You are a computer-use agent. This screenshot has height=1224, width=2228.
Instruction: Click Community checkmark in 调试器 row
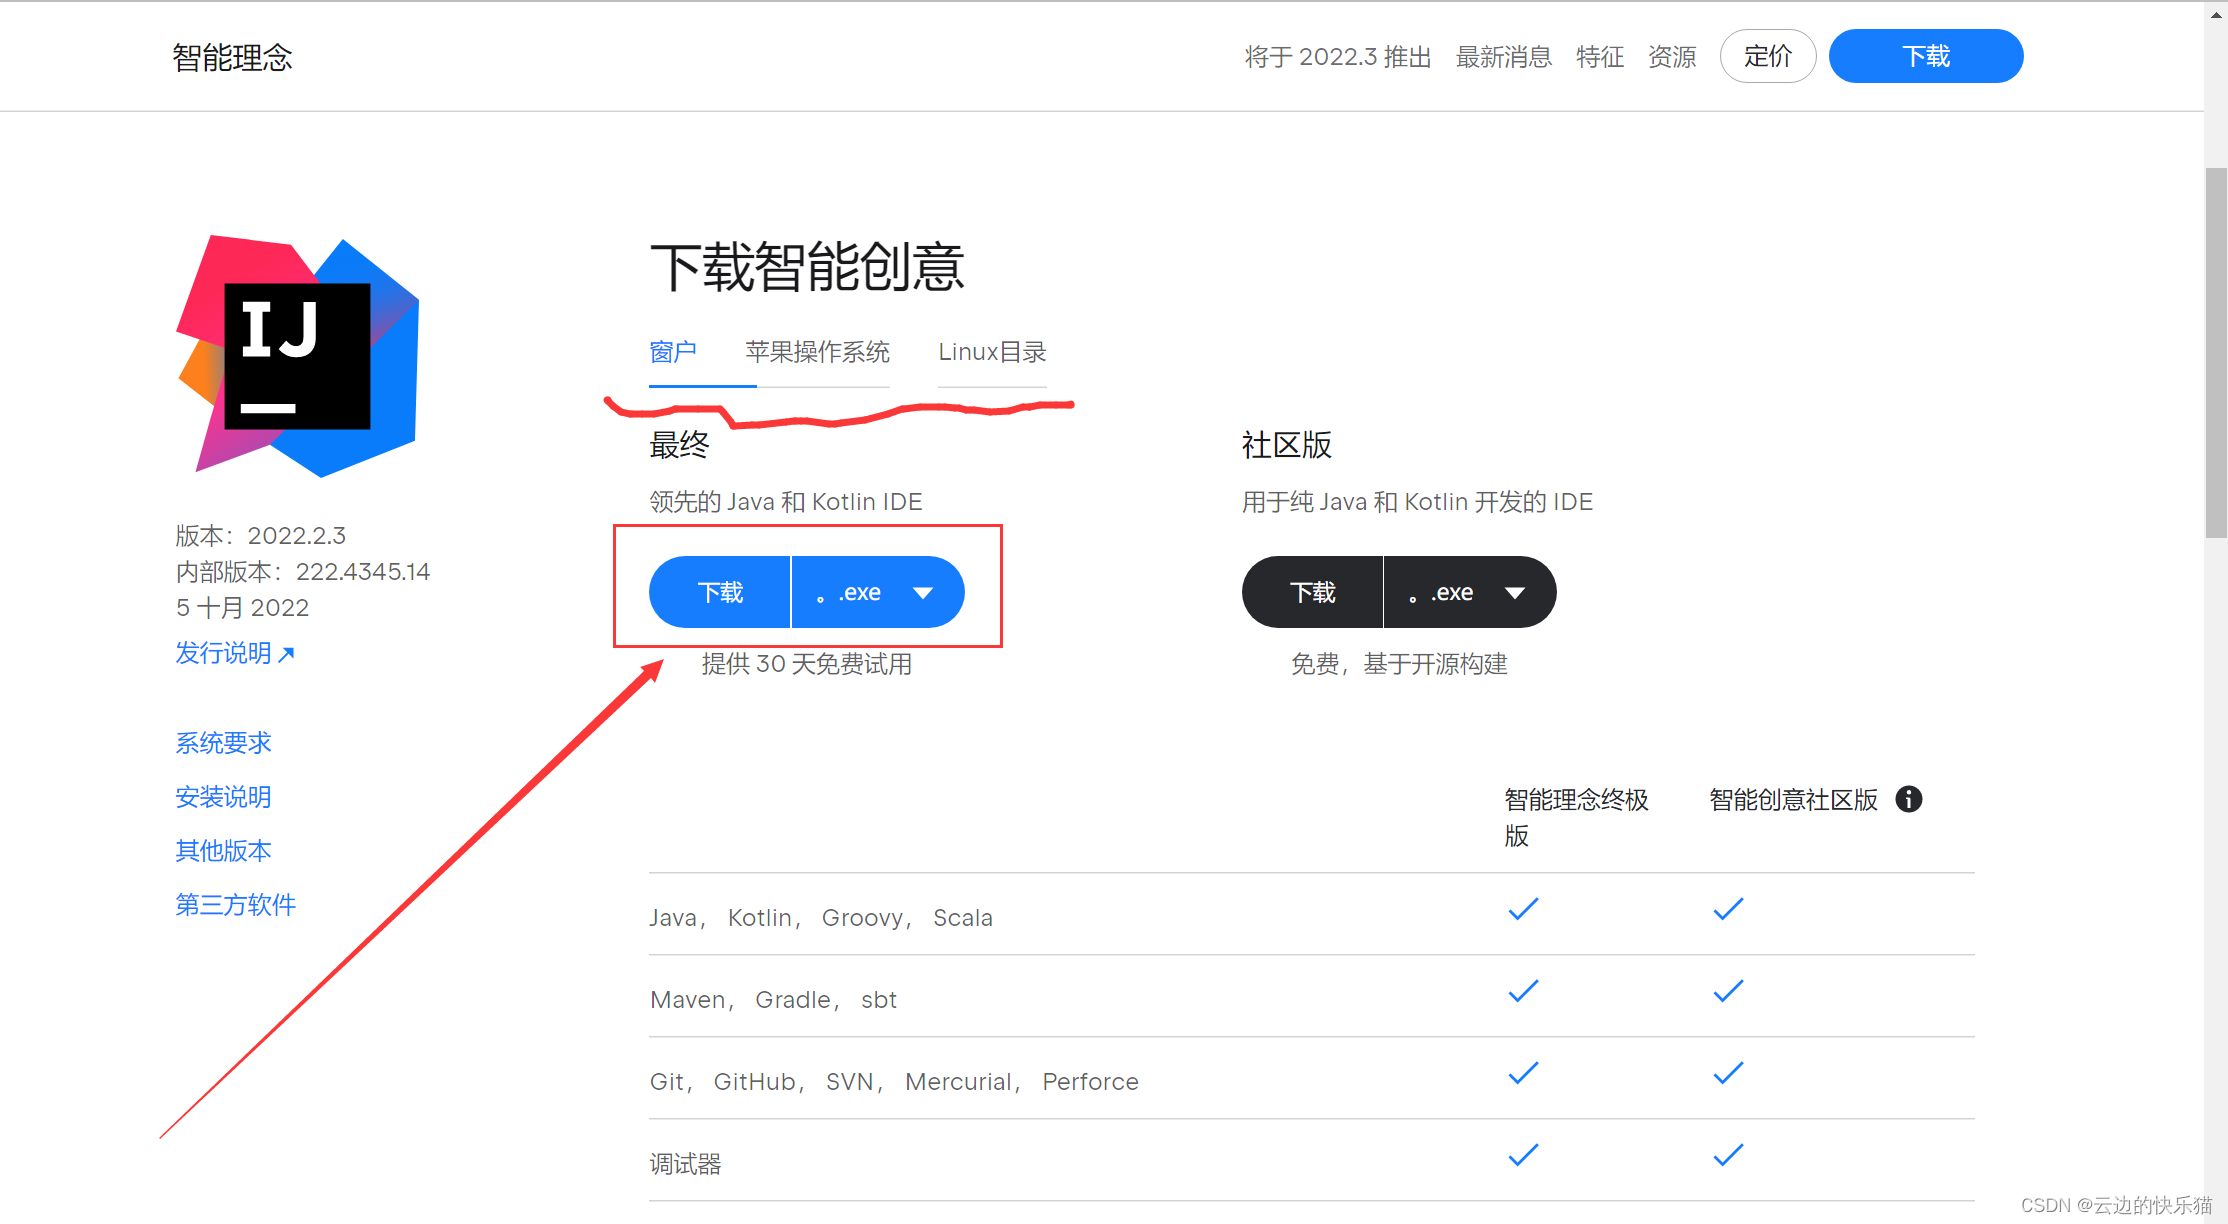point(1728,1155)
